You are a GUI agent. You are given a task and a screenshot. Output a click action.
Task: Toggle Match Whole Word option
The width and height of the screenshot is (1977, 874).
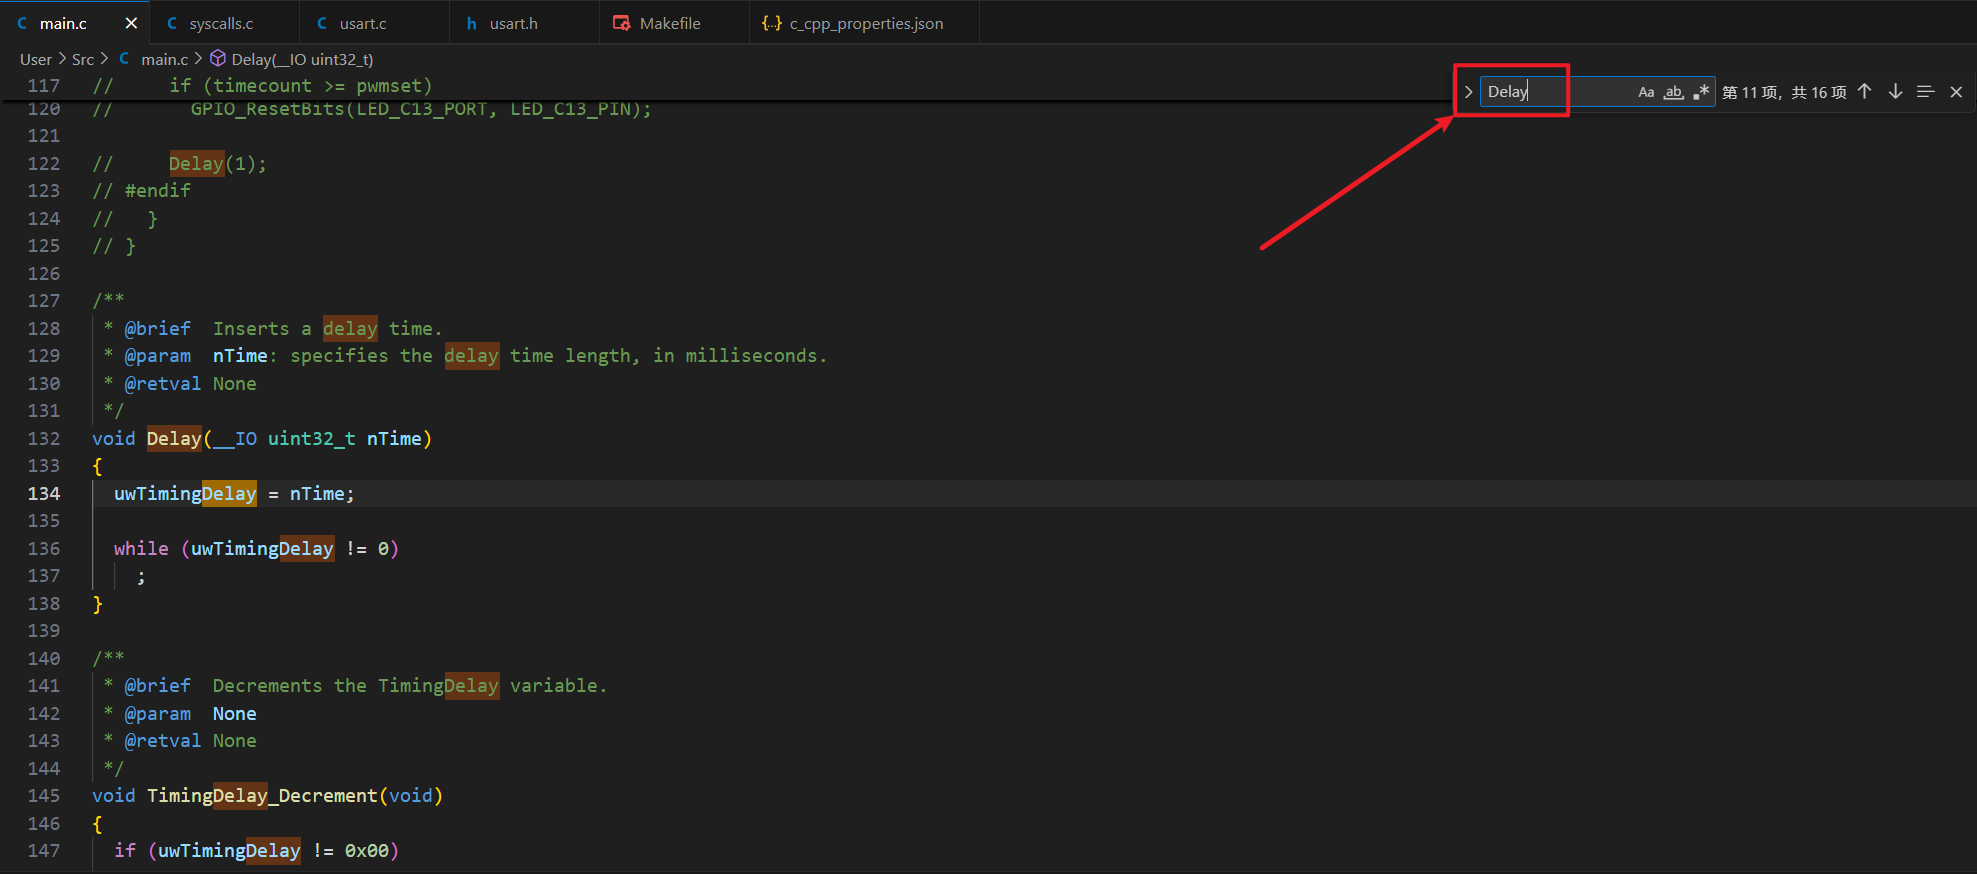pos(1673,92)
